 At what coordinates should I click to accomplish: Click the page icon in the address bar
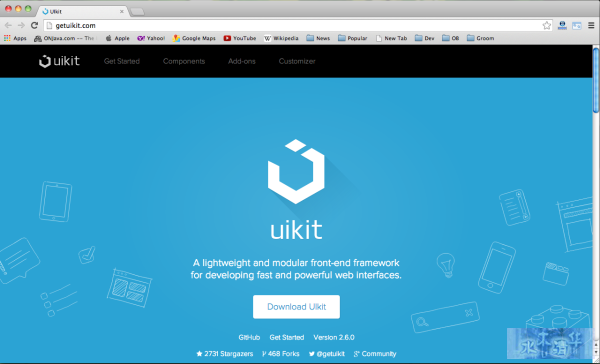click(x=49, y=26)
